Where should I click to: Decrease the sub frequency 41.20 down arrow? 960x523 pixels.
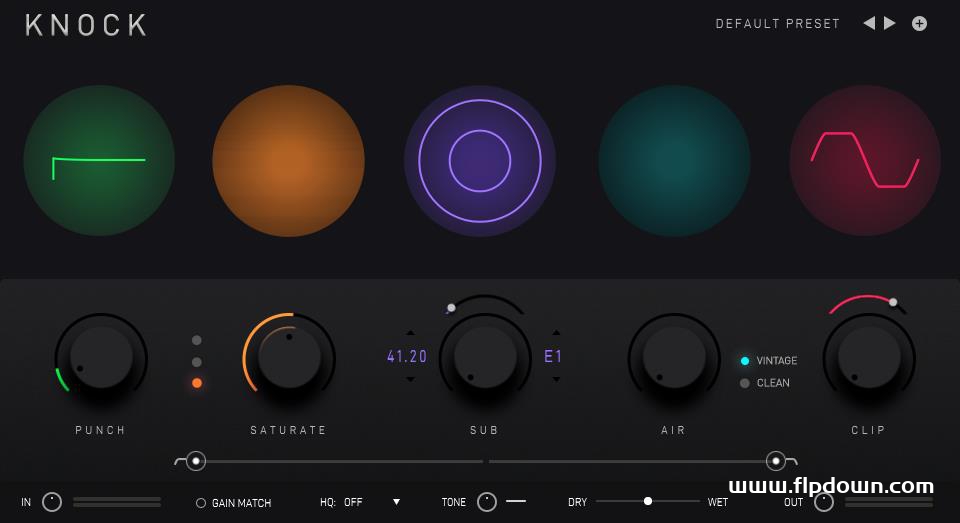click(x=410, y=380)
